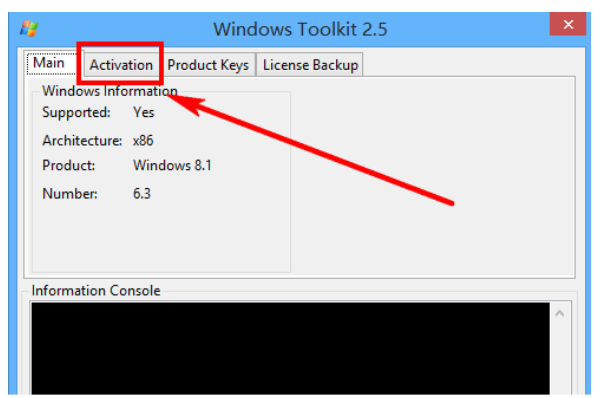Click the Main tab

coord(51,63)
